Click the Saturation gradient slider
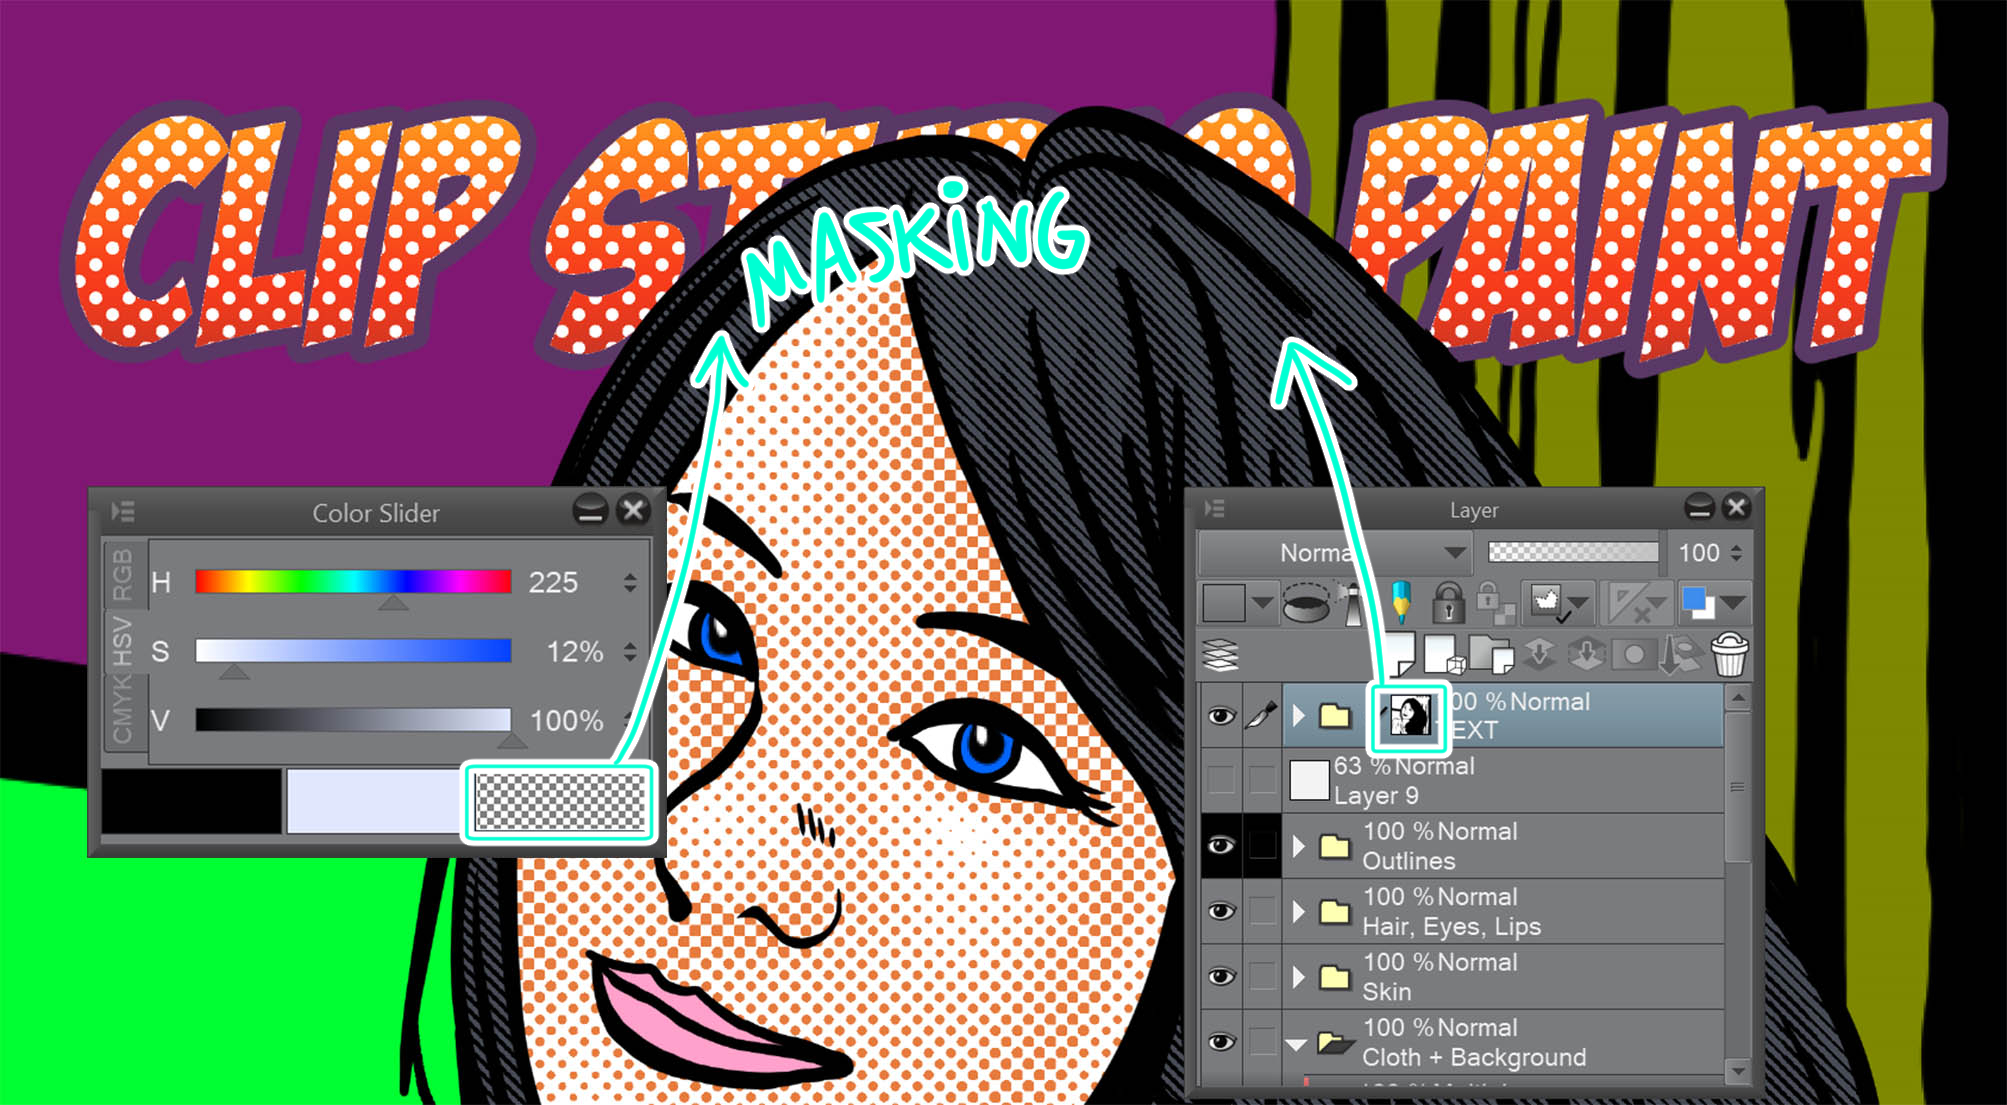 click(x=353, y=651)
